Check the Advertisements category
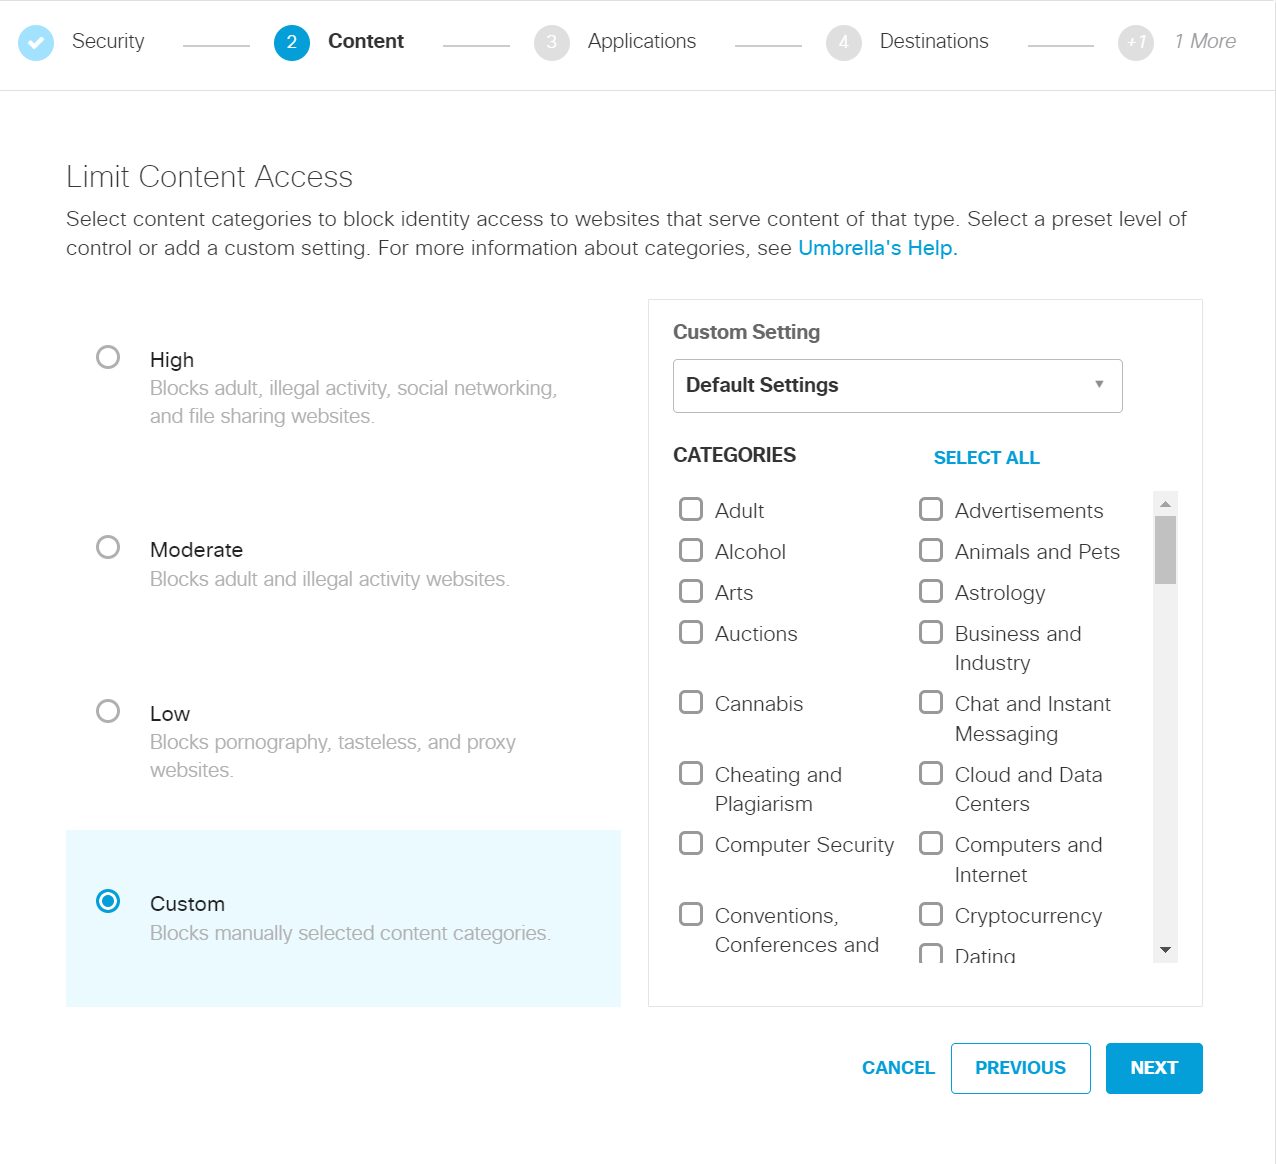 pos(931,509)
